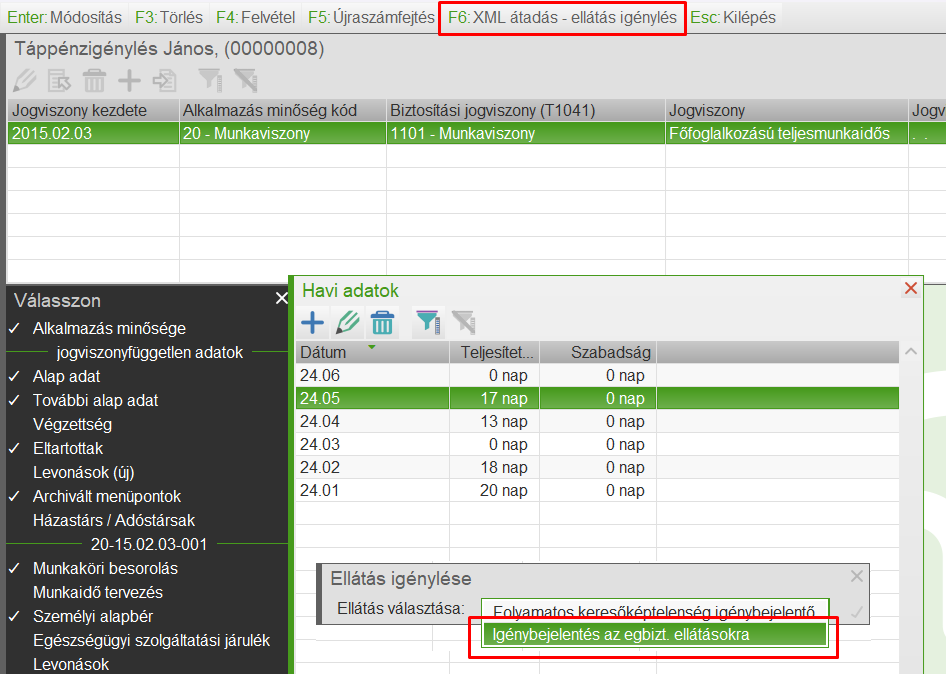Open Archivált menüpontok menu item

[x=107, y=497]
